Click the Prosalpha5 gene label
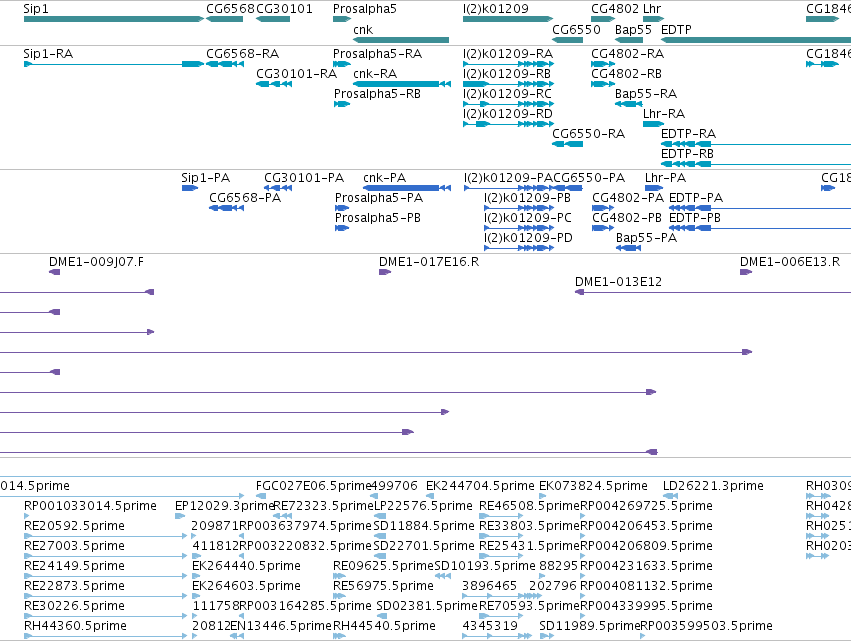Screen dimensions: 851x641 (365, 9)
